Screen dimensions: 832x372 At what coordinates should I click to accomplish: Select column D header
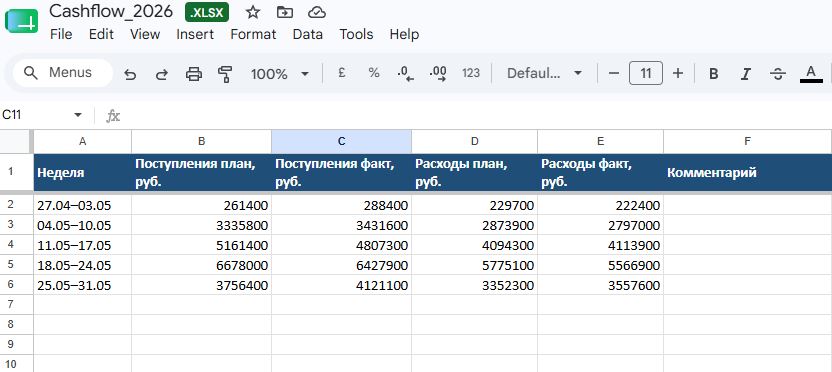point(474,141)
